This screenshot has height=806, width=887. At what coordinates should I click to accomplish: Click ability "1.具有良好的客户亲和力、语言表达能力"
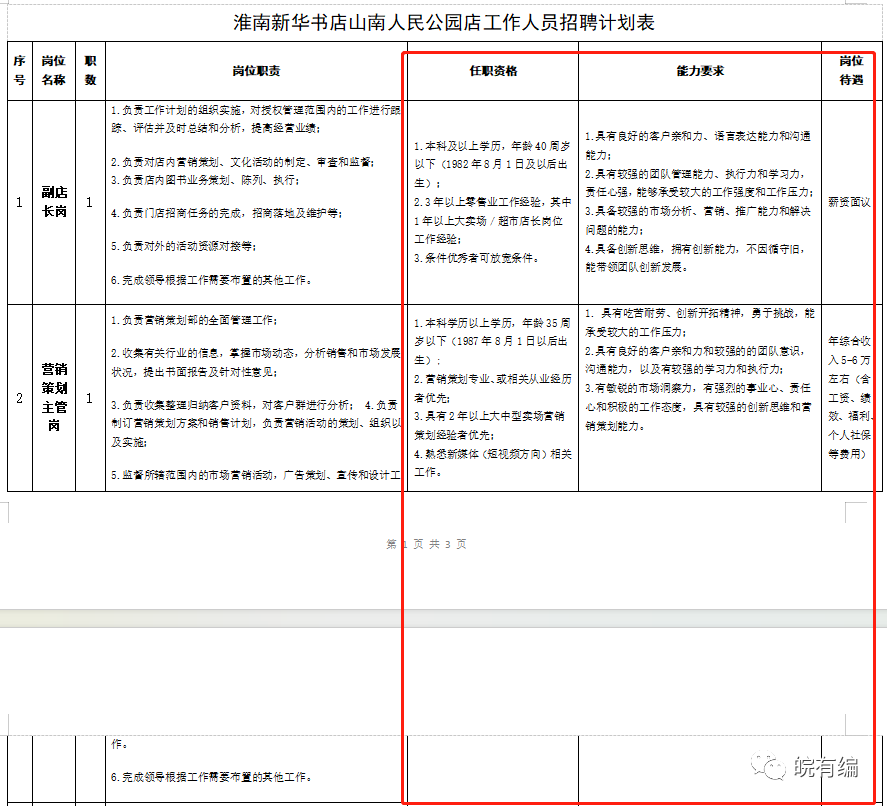(697, 145)
